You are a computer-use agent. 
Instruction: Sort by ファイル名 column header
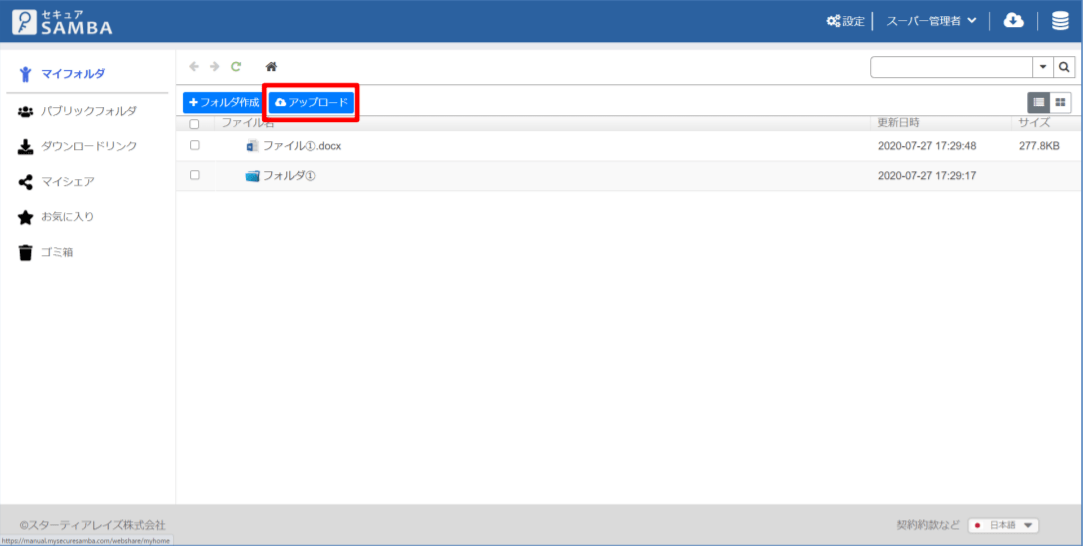248,123
